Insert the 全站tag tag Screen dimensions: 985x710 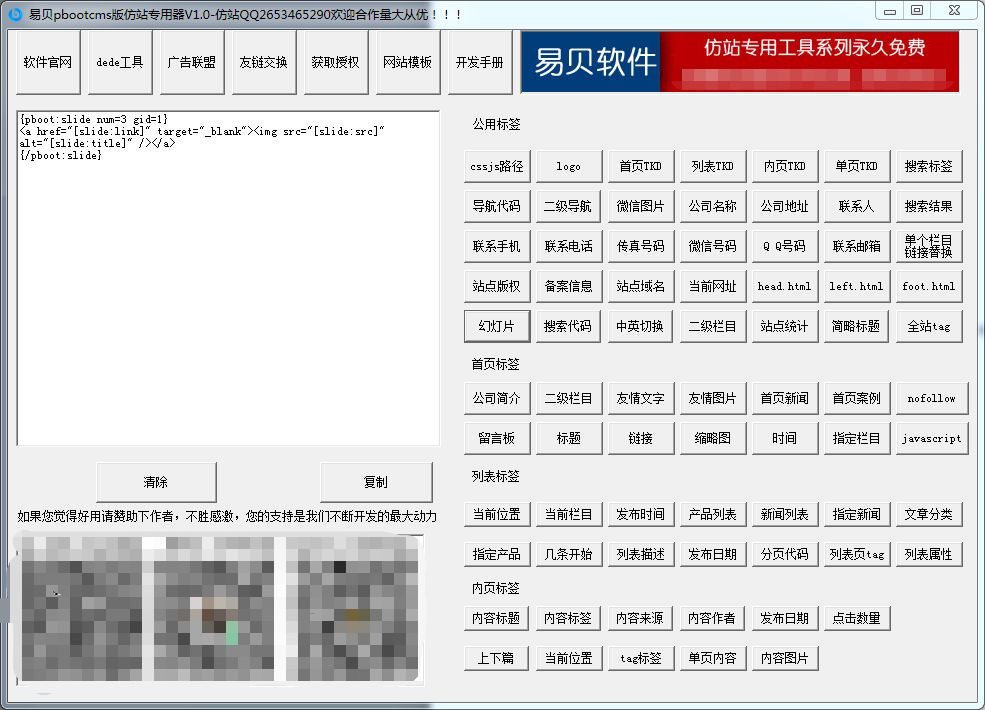pyautogui.click(x=930, y=325)
